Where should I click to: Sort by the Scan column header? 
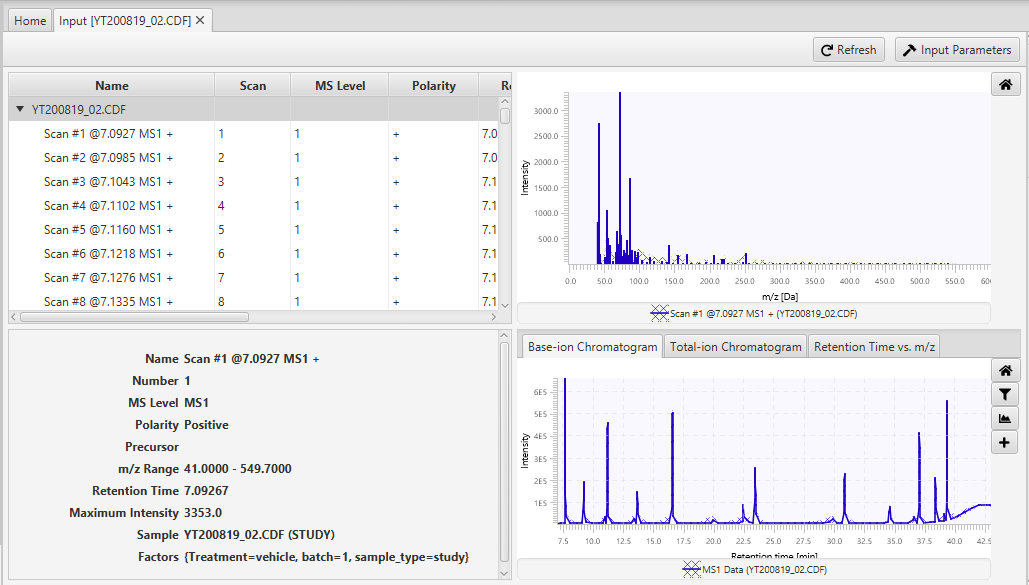pos(253,85)
